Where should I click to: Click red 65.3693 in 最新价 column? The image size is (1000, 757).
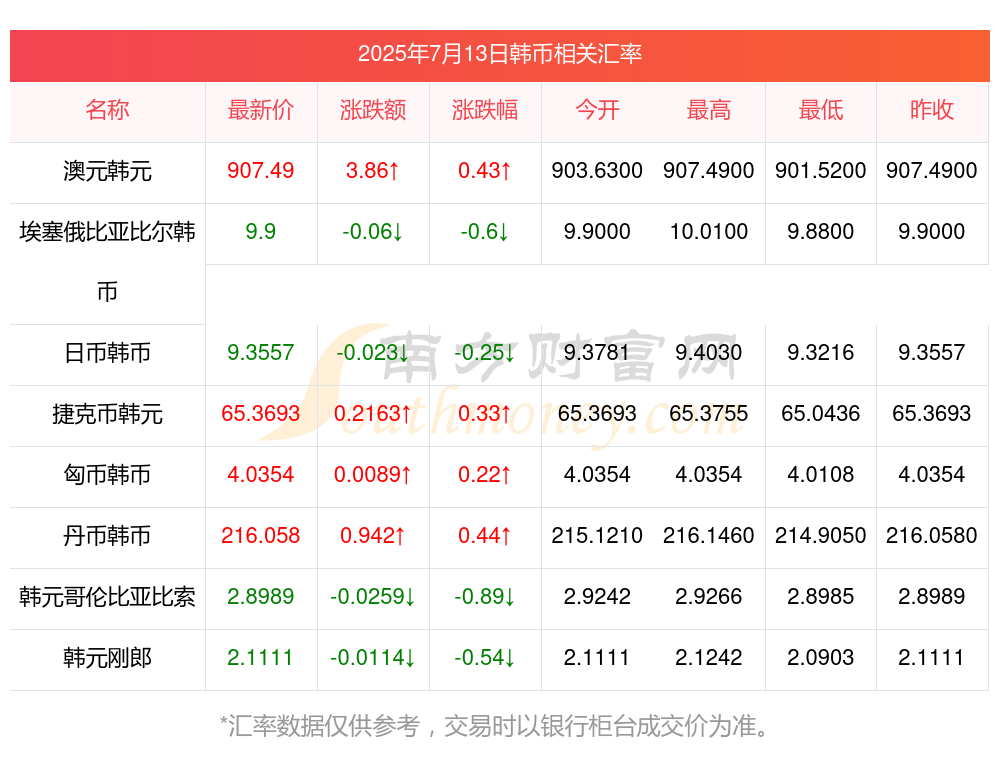pos(261,414)
